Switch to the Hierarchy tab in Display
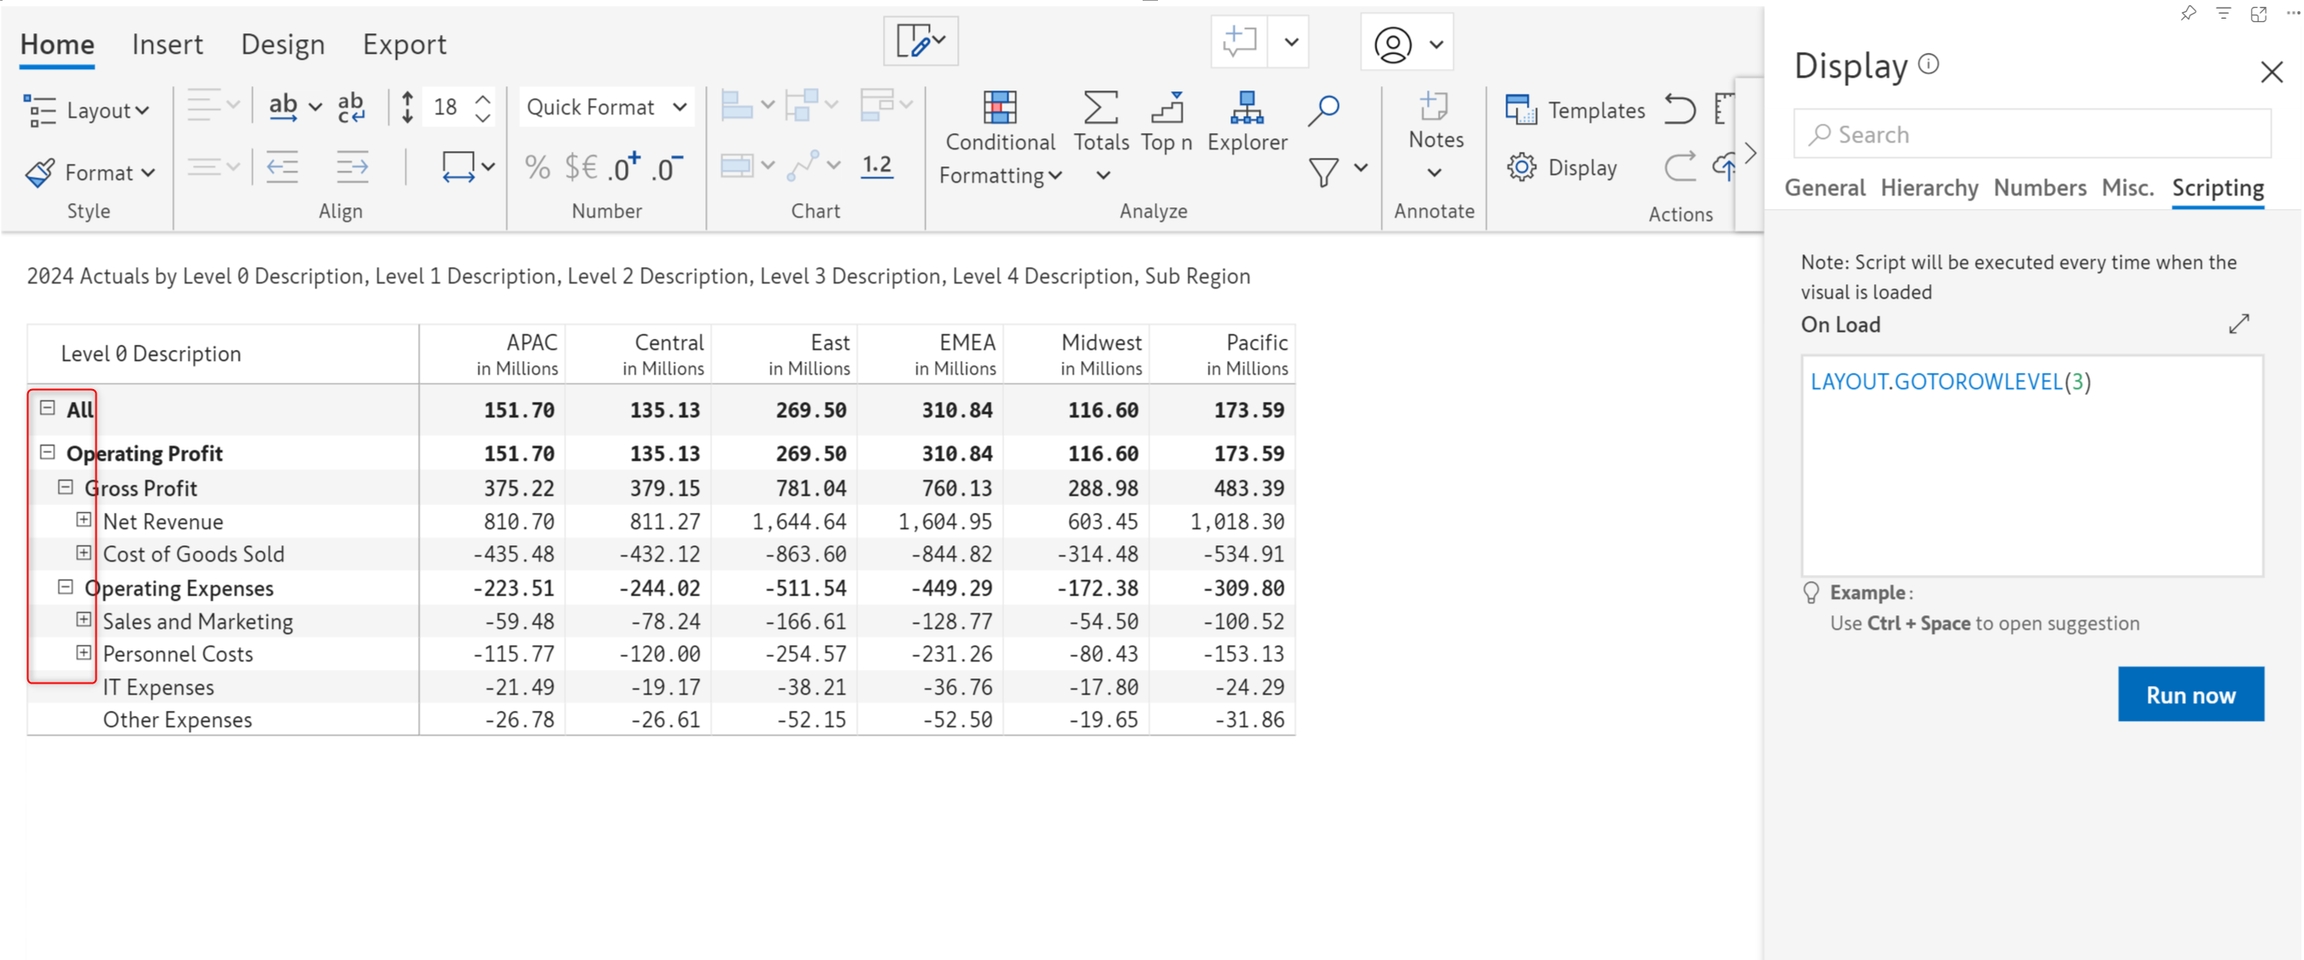 point(1928,188)
